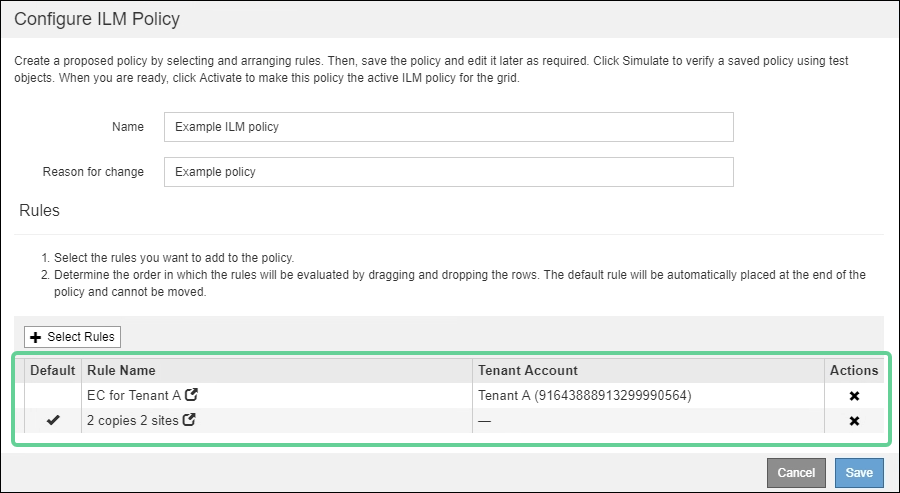This screenshot has height=493, width=900.
Task: Focus the Name input field
Action: click(x=448, y=127)
